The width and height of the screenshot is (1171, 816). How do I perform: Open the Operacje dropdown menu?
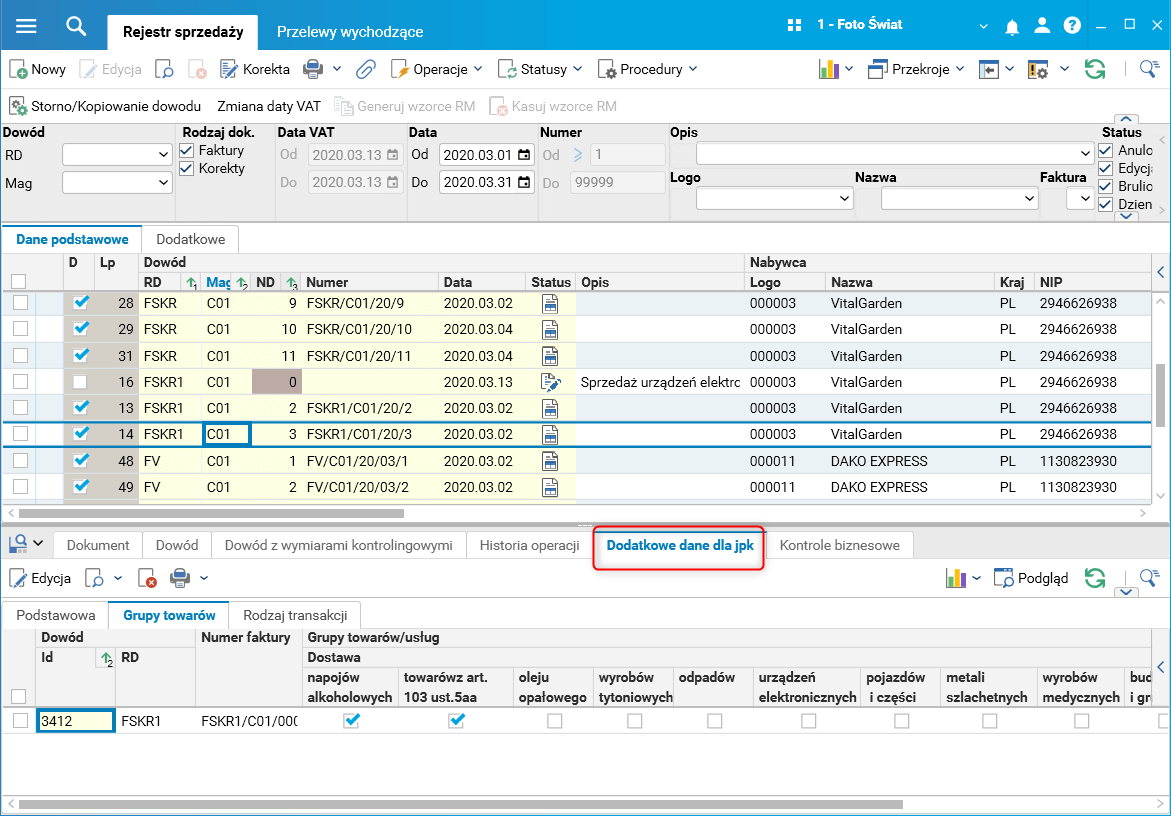coord(436,69)
